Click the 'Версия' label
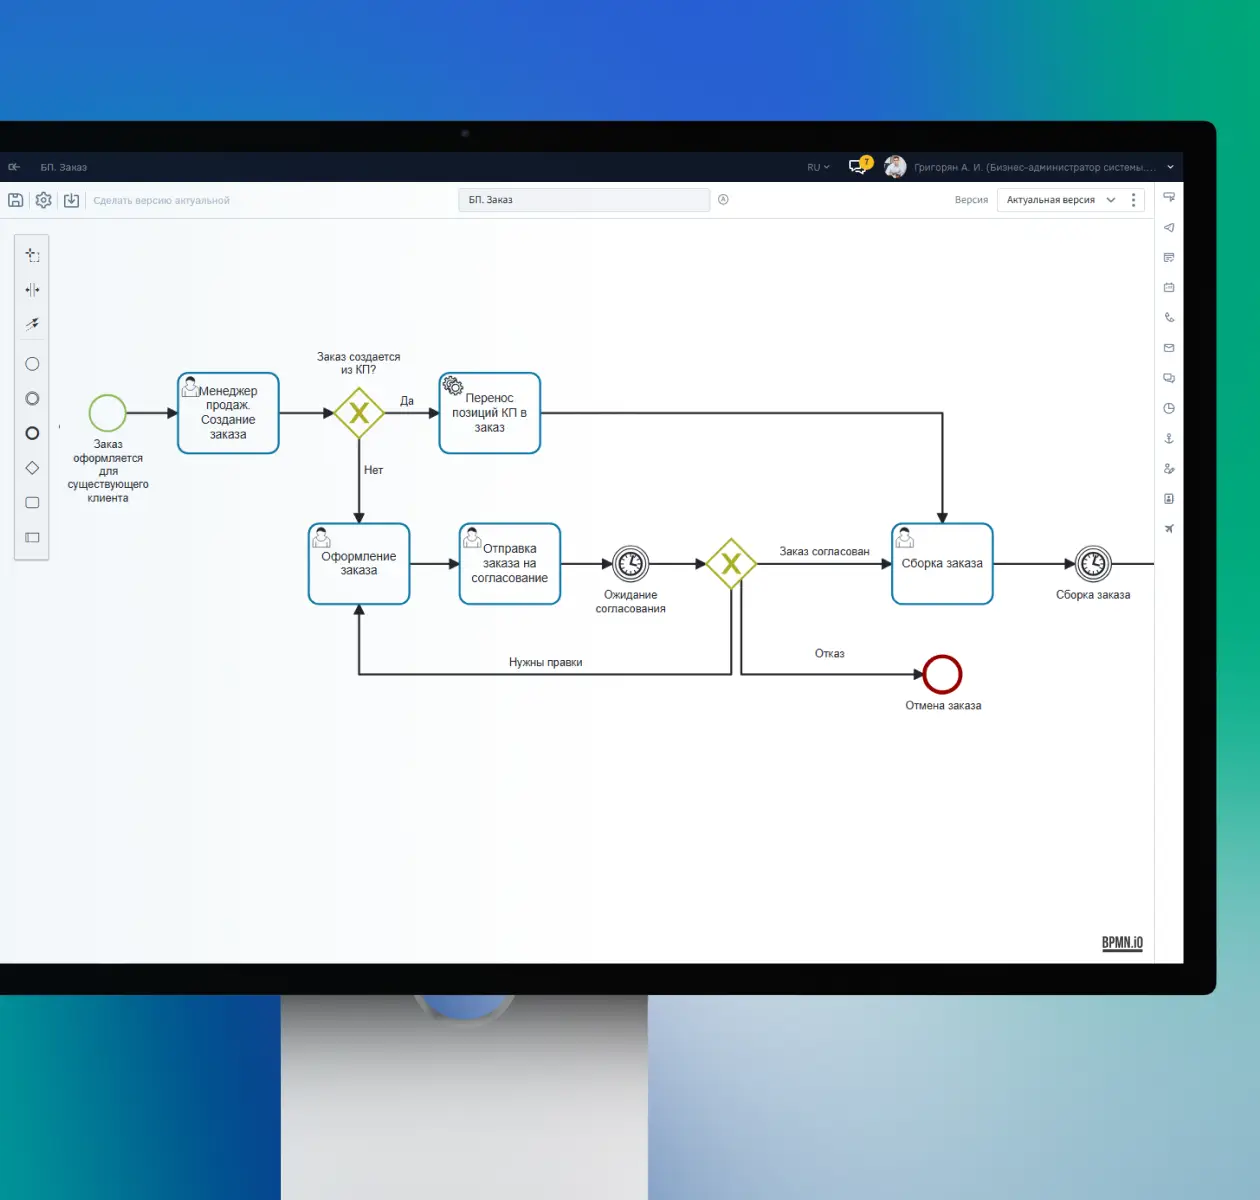Image resolution: width=1260 pixels, height=1200 pixels. pos(971,200)
